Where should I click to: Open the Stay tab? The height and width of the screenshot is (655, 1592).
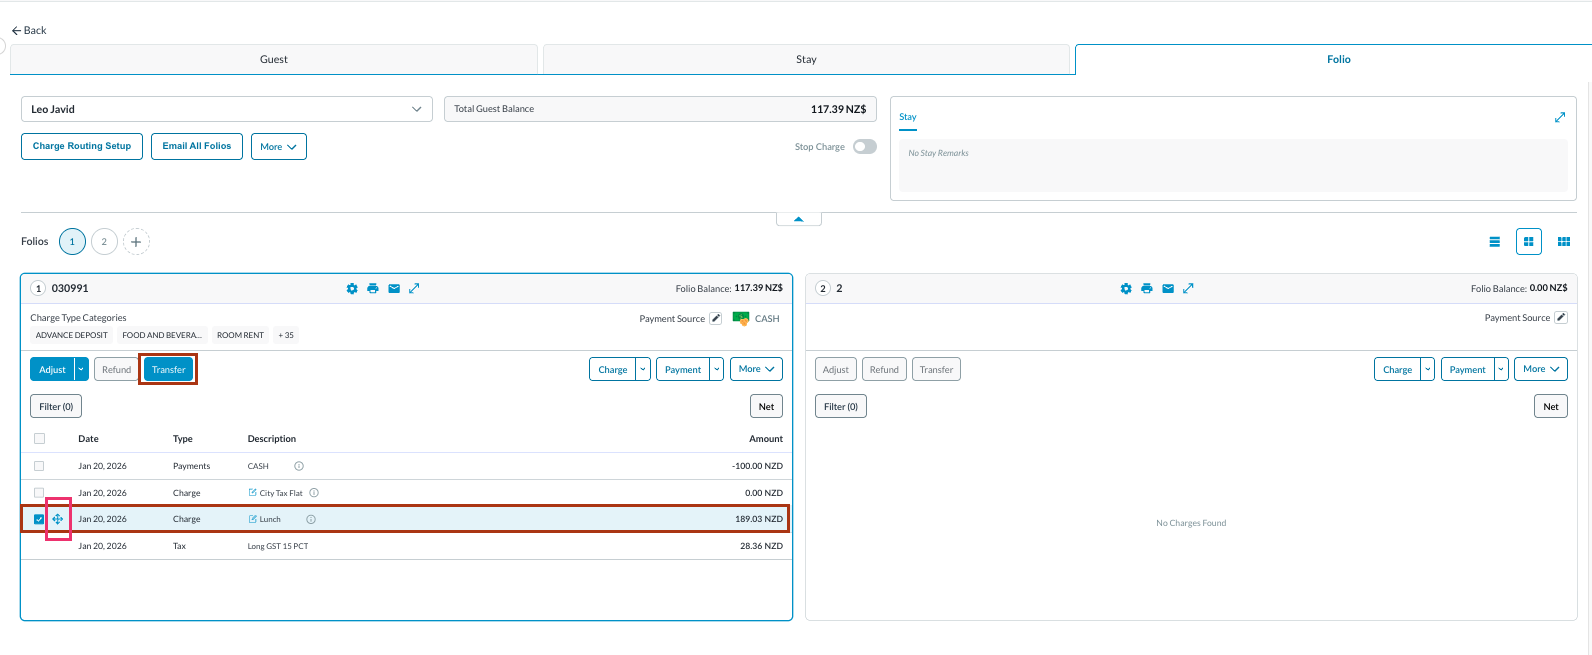(806, 59)
